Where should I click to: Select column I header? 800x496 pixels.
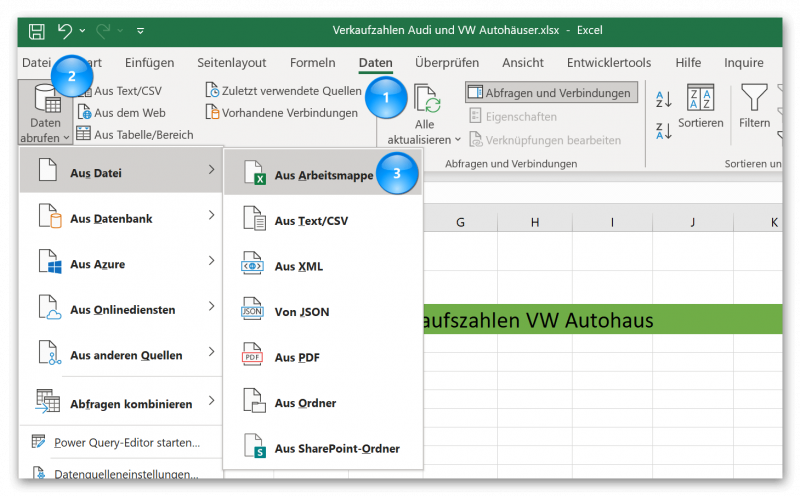tap(612, 222)
